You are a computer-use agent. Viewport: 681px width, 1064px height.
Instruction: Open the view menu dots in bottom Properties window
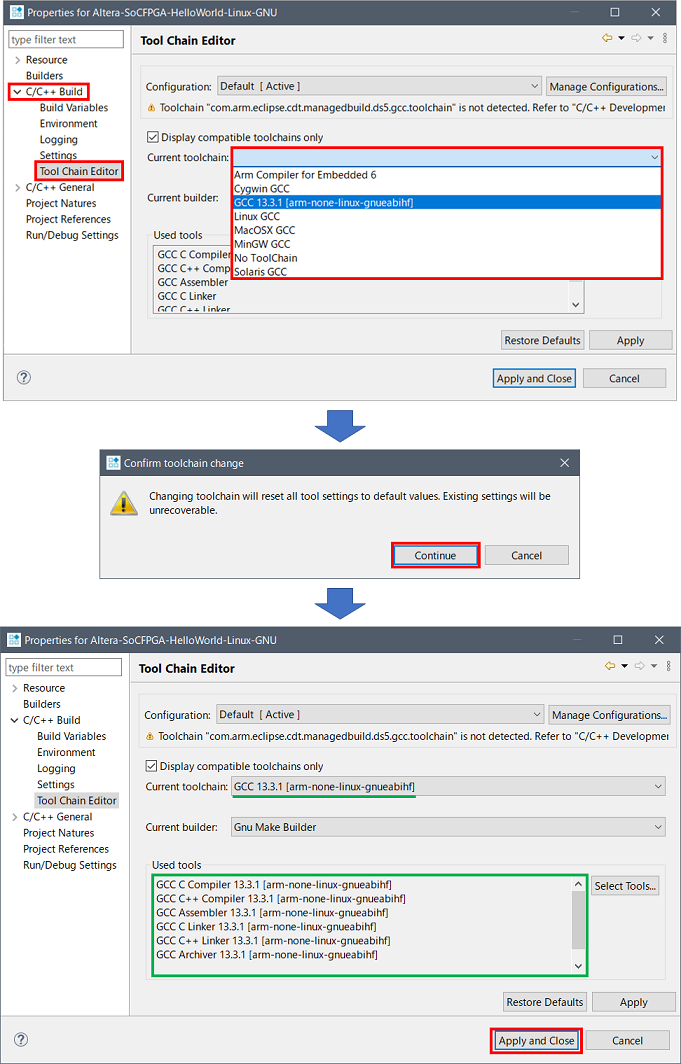click(668, 666)
